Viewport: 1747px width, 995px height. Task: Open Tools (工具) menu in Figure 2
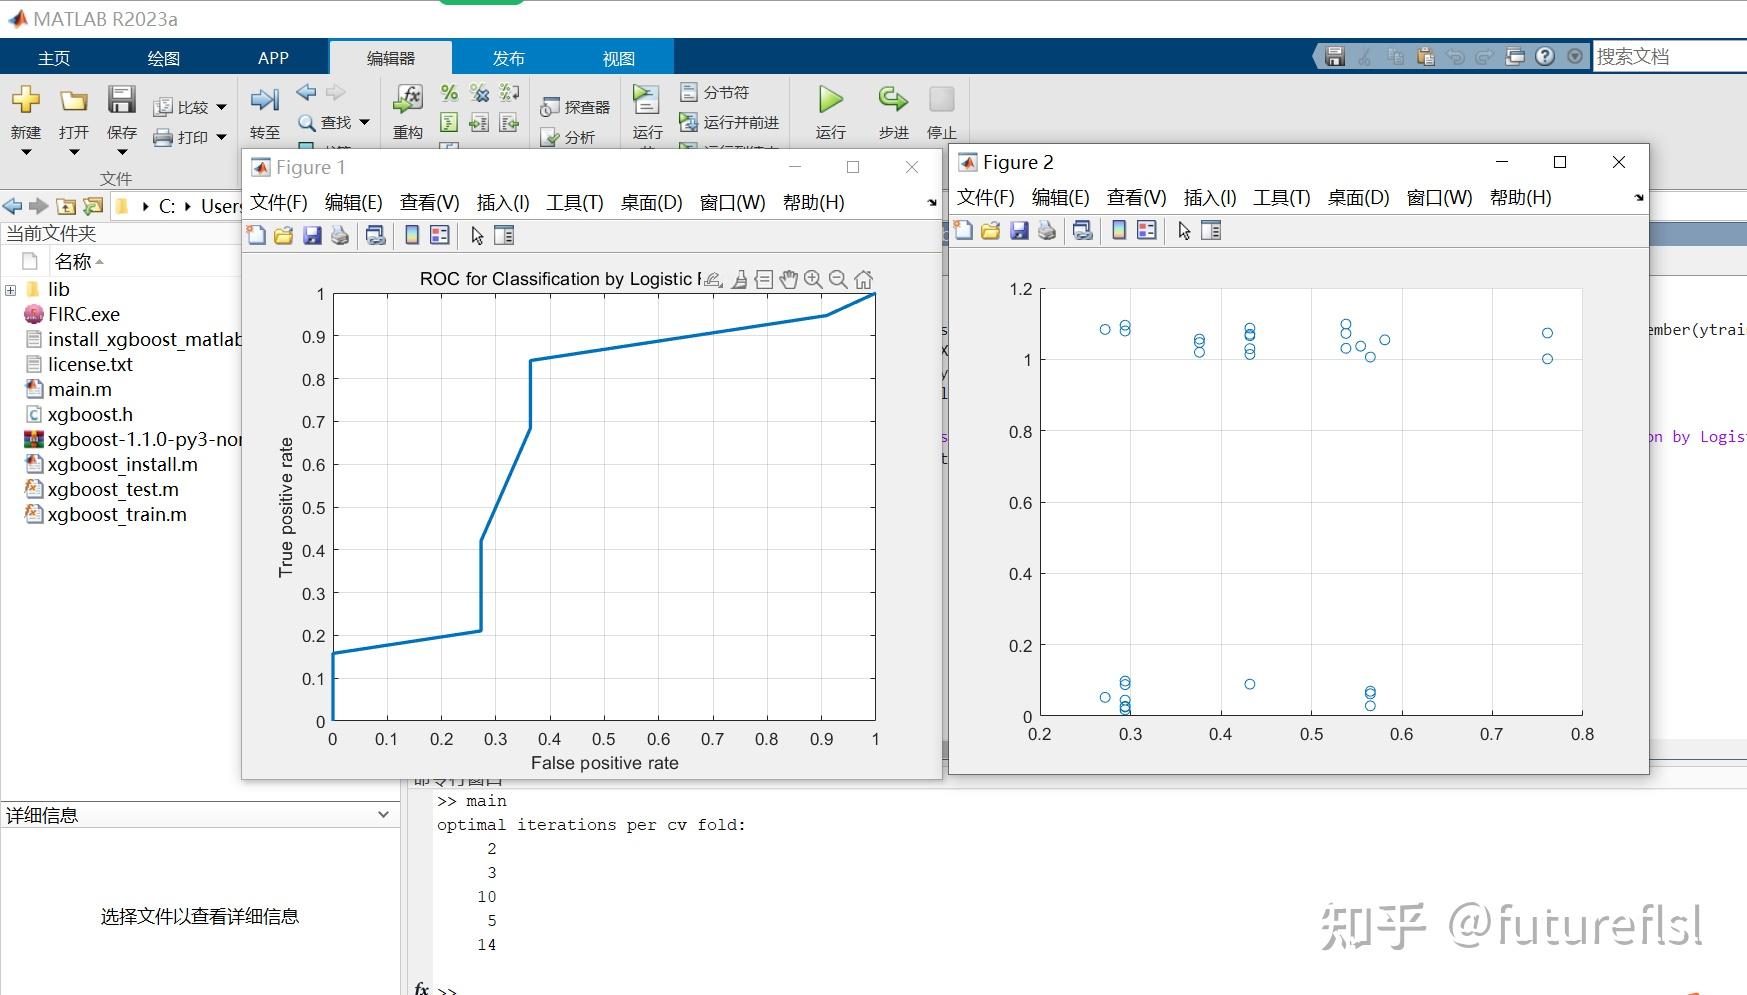click(1281, 197)
